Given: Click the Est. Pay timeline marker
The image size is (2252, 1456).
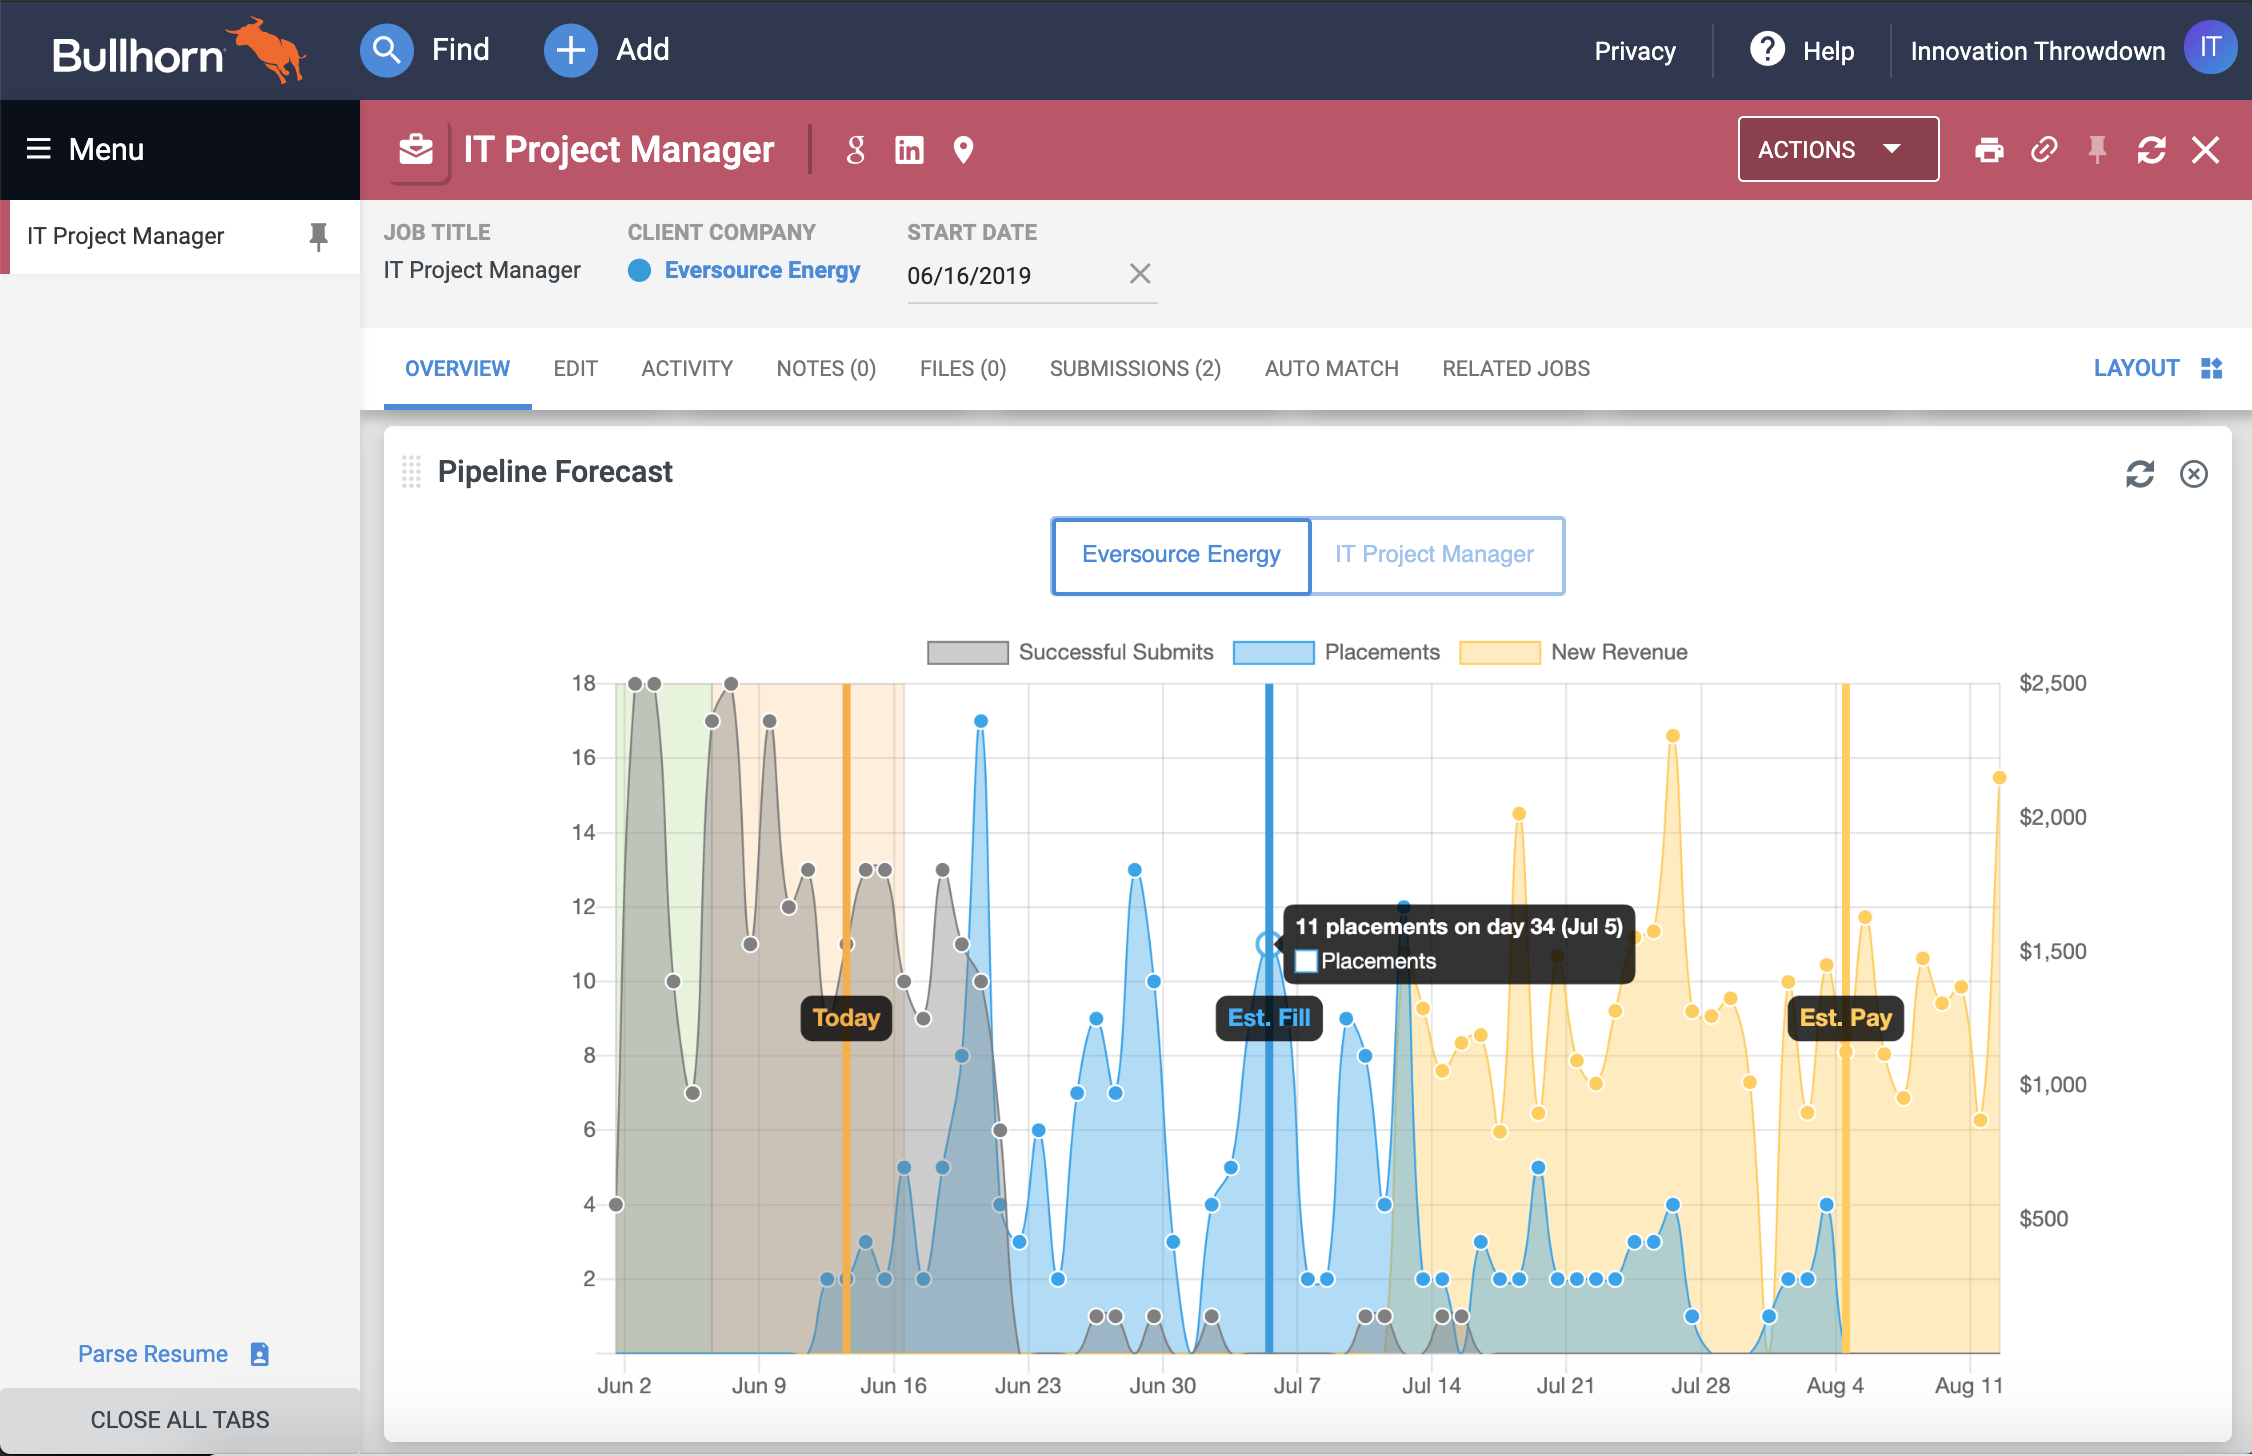Looking at the screenshot, I should [x=1845, y=1018].
